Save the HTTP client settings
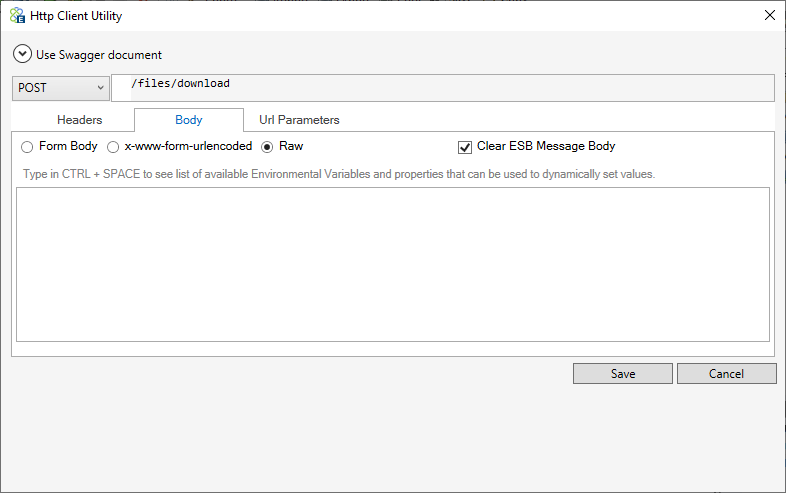This screenshot has width=786, height=493. point(623,374)
